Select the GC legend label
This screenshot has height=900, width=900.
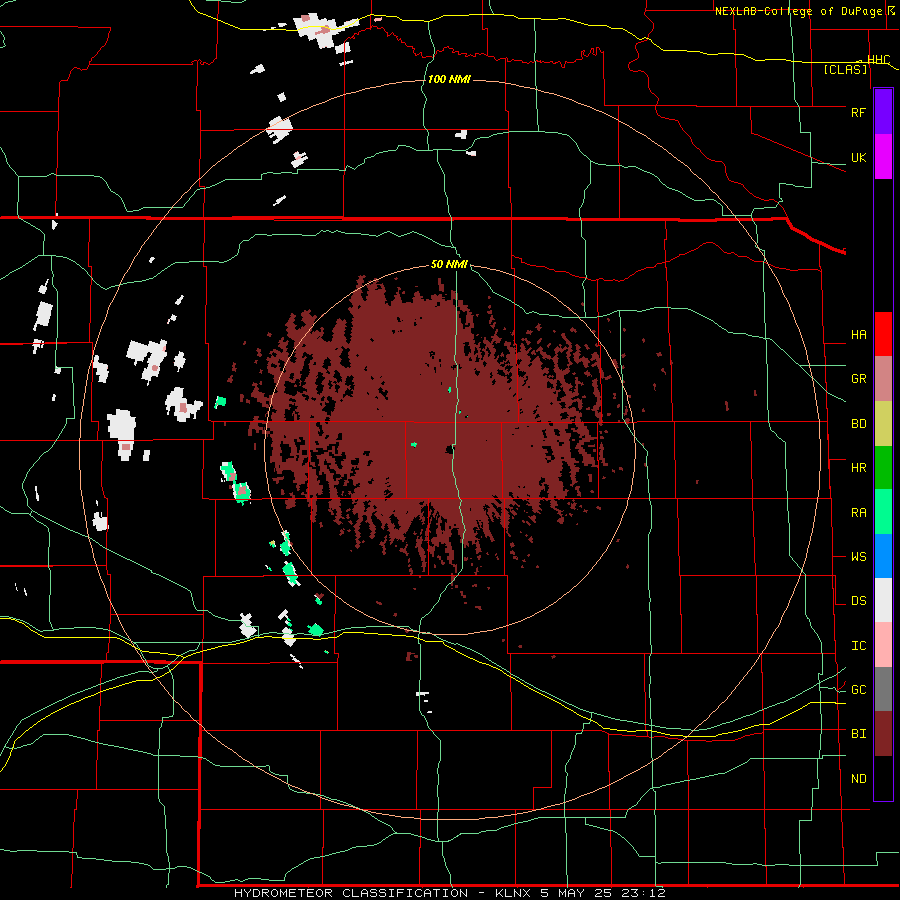click(858, 689)
